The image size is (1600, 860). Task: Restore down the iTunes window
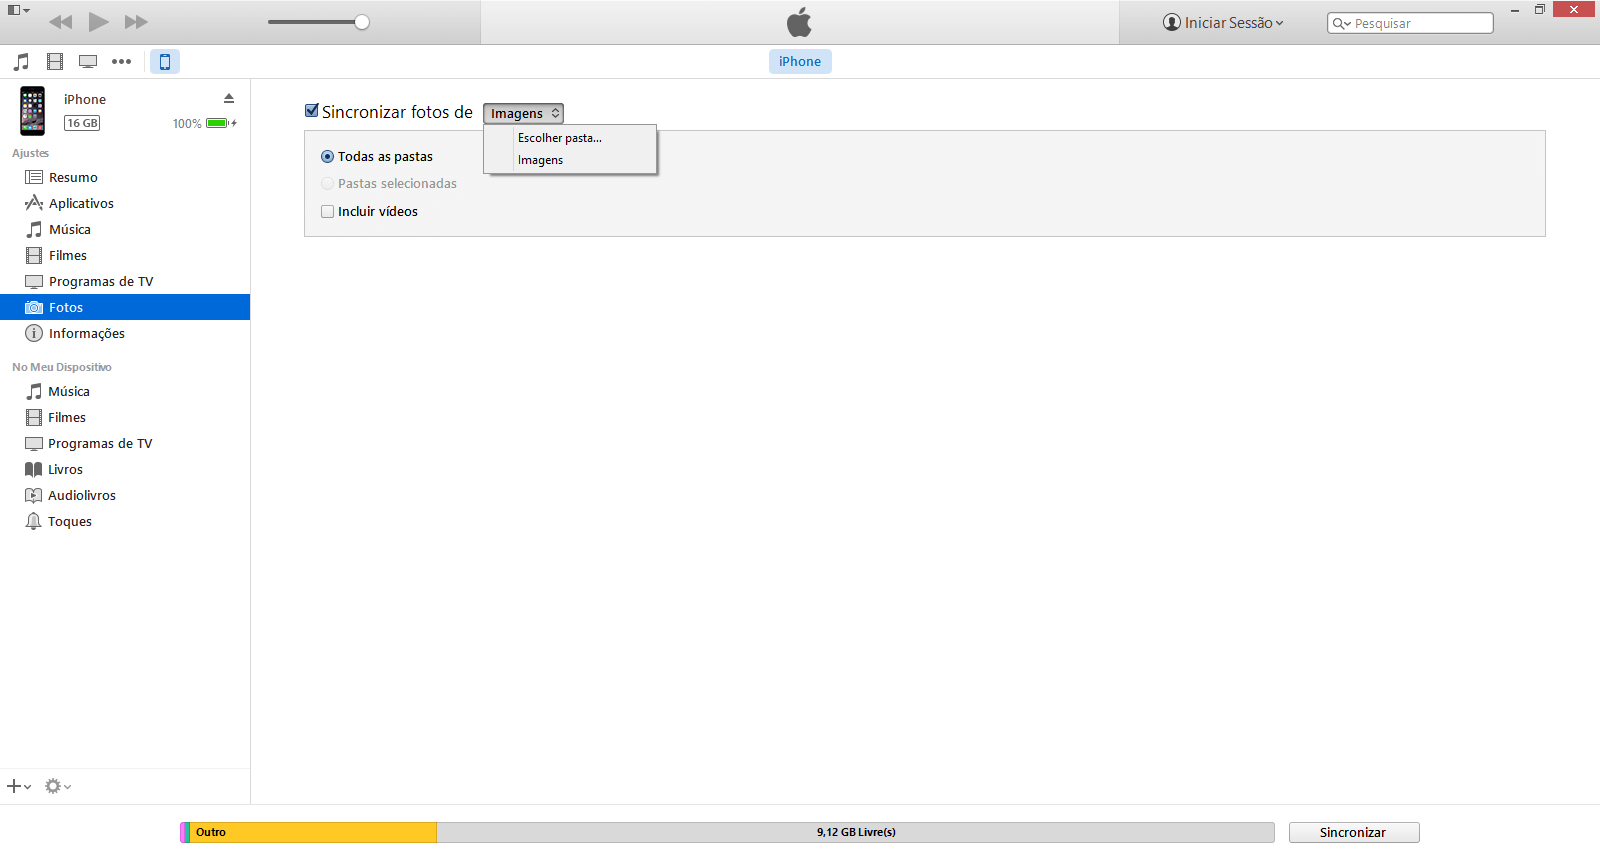pyautogui.click(x=1540, y=10)
